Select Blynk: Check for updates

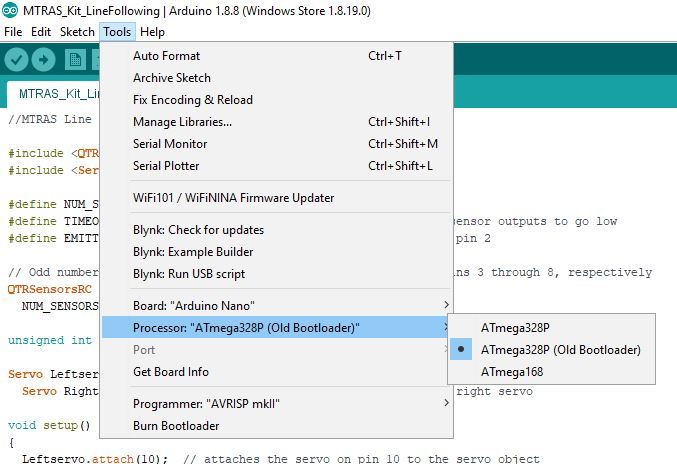[x=276, y=230]
